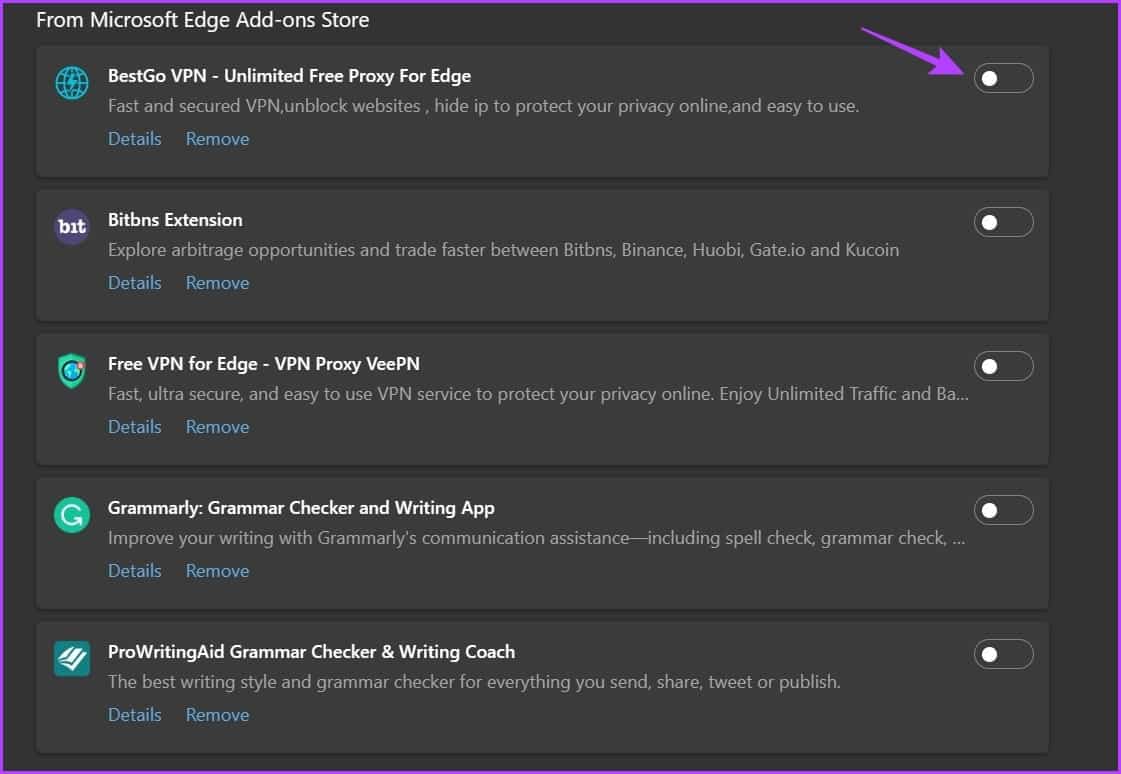1121x774 pixels.
Task: Show Details for ProWritingAid
Action: [134, 715]
